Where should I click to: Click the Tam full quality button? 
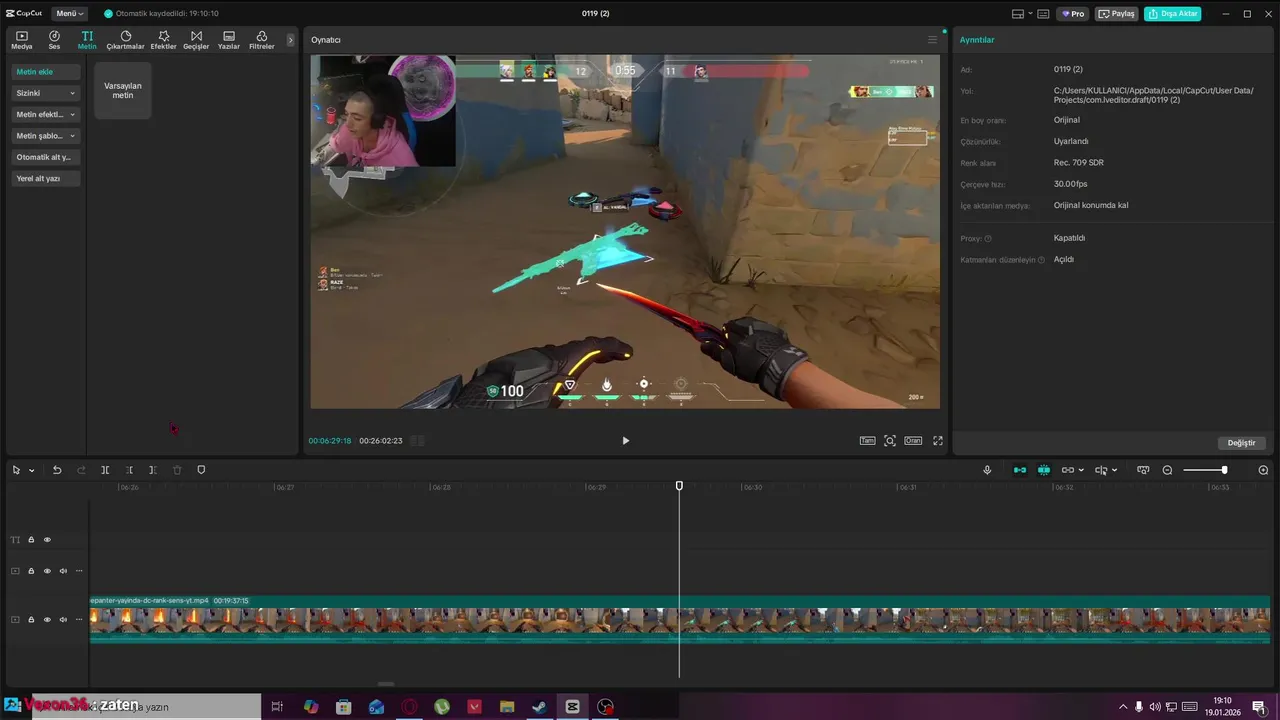tap(867, 440)
